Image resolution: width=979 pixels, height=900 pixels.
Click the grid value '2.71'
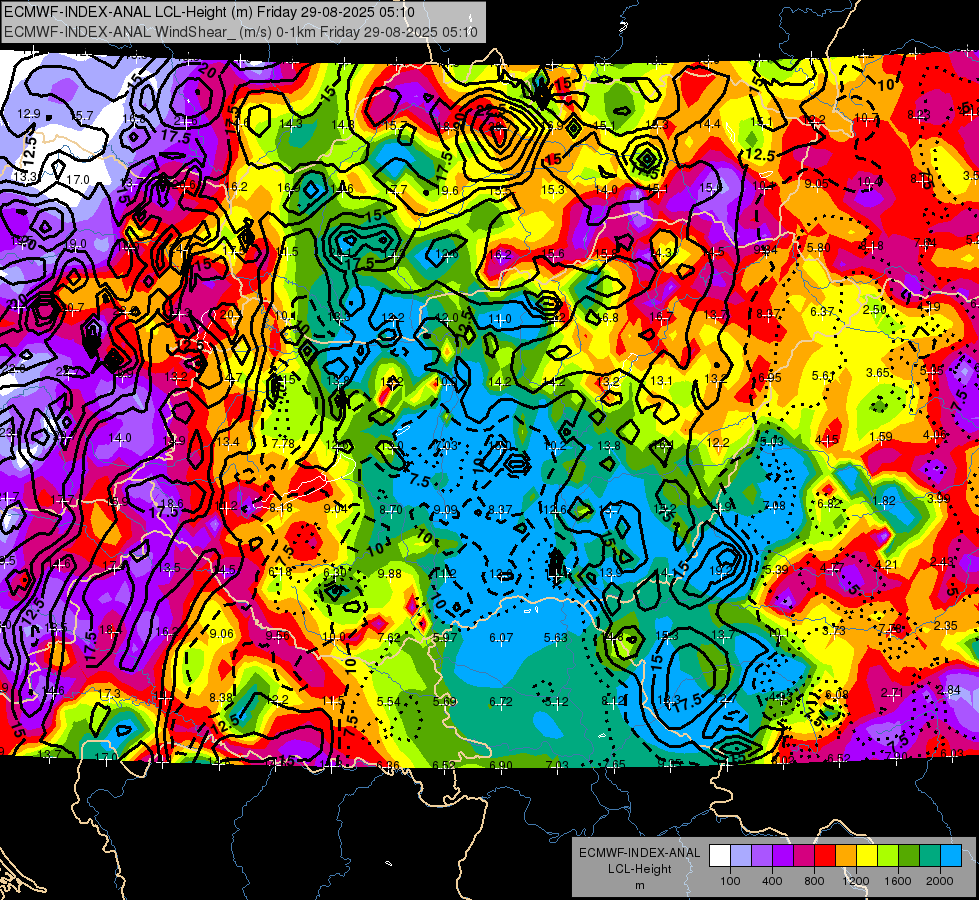point(892,693)
